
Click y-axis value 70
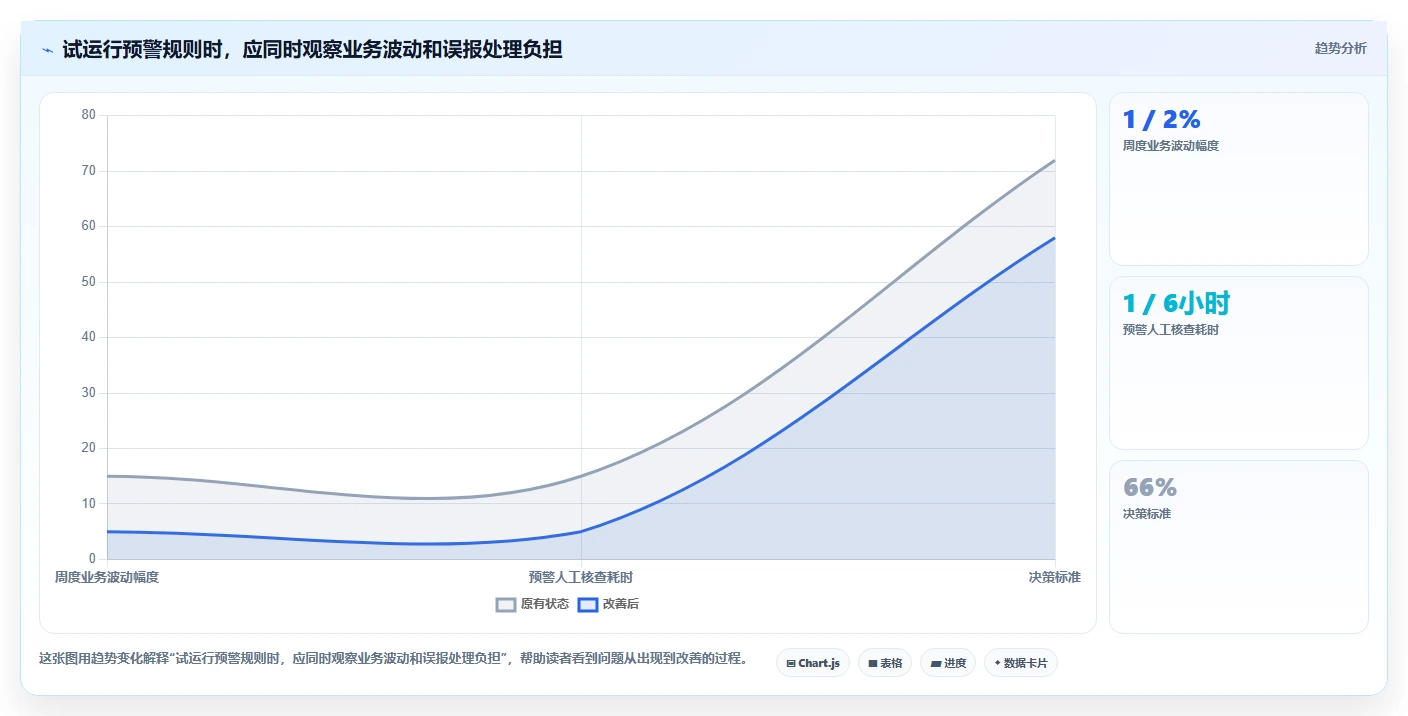pyautogui.click(x=89, y=171)
